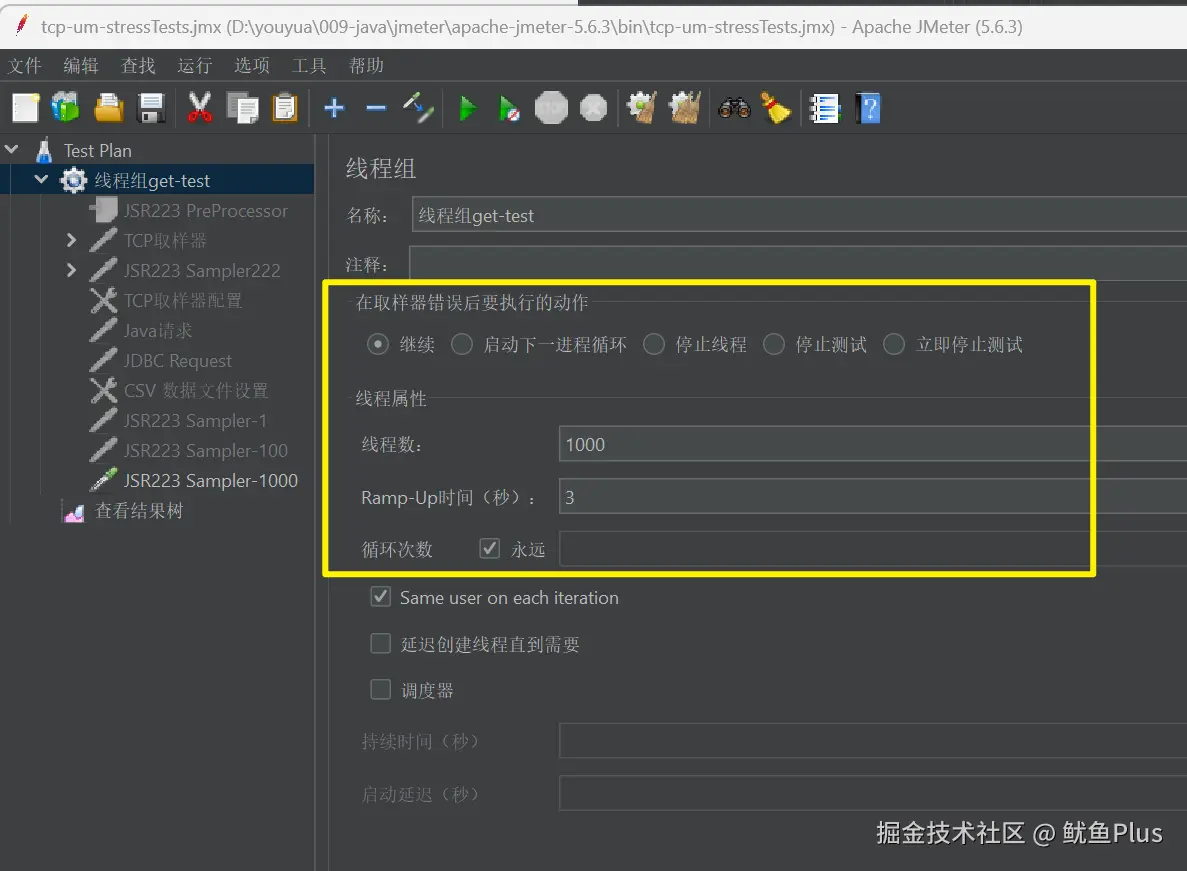Enable the 调度器 checkbox
1187x871 pixels.
(x=380, y=689)
